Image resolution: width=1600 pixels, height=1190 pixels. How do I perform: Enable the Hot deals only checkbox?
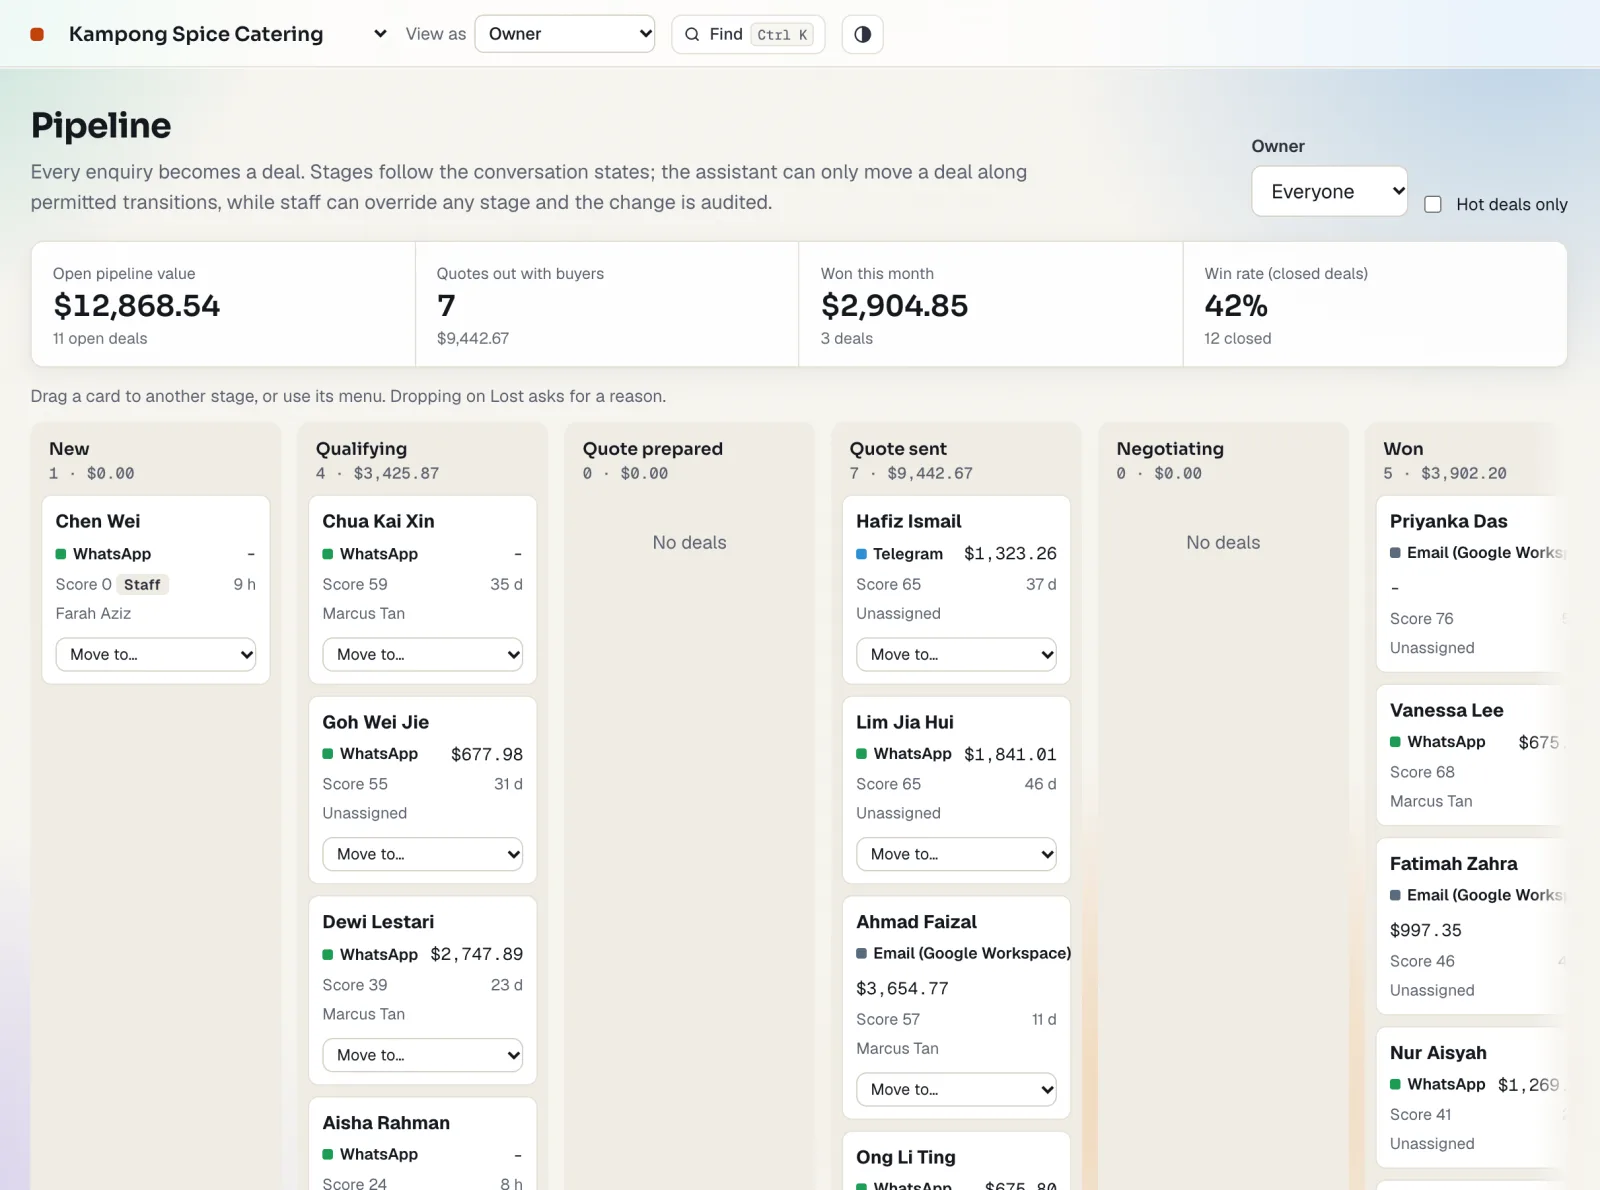click(1433, 204)
